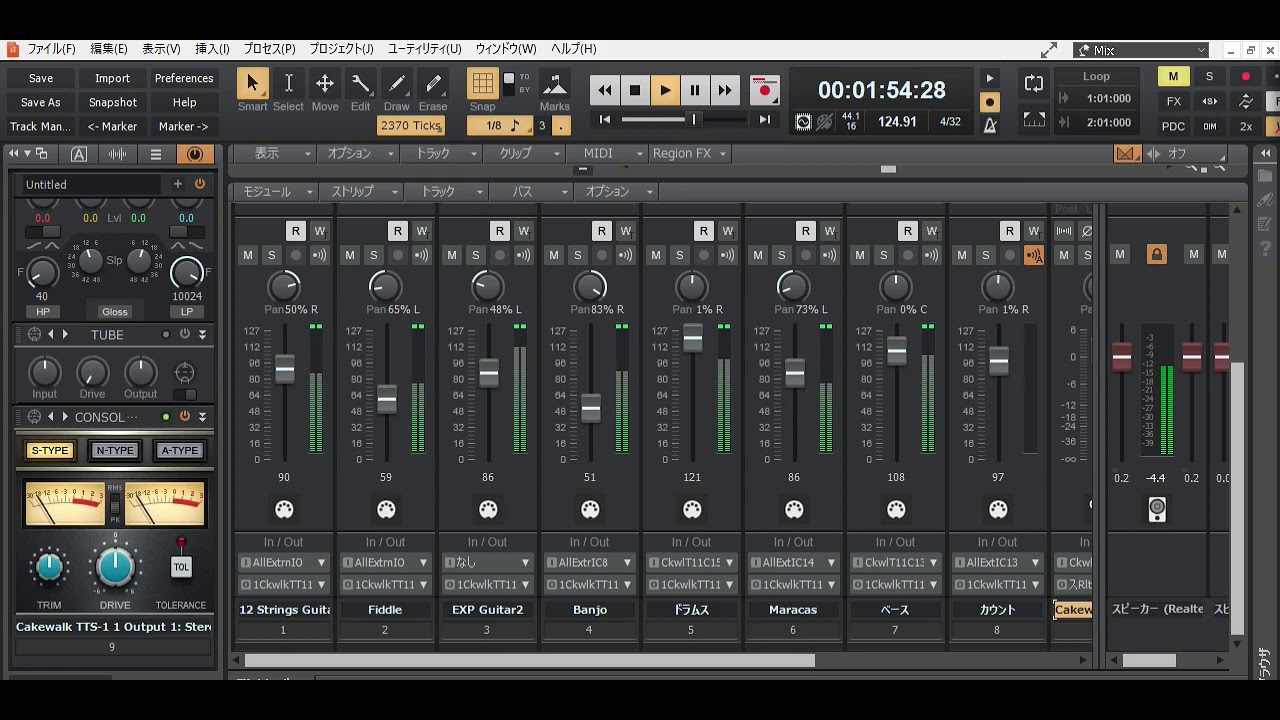Screen dimensions: 1280x720
Task: Open the ヘルプ(H) menu
Action: tap(574, 49)
